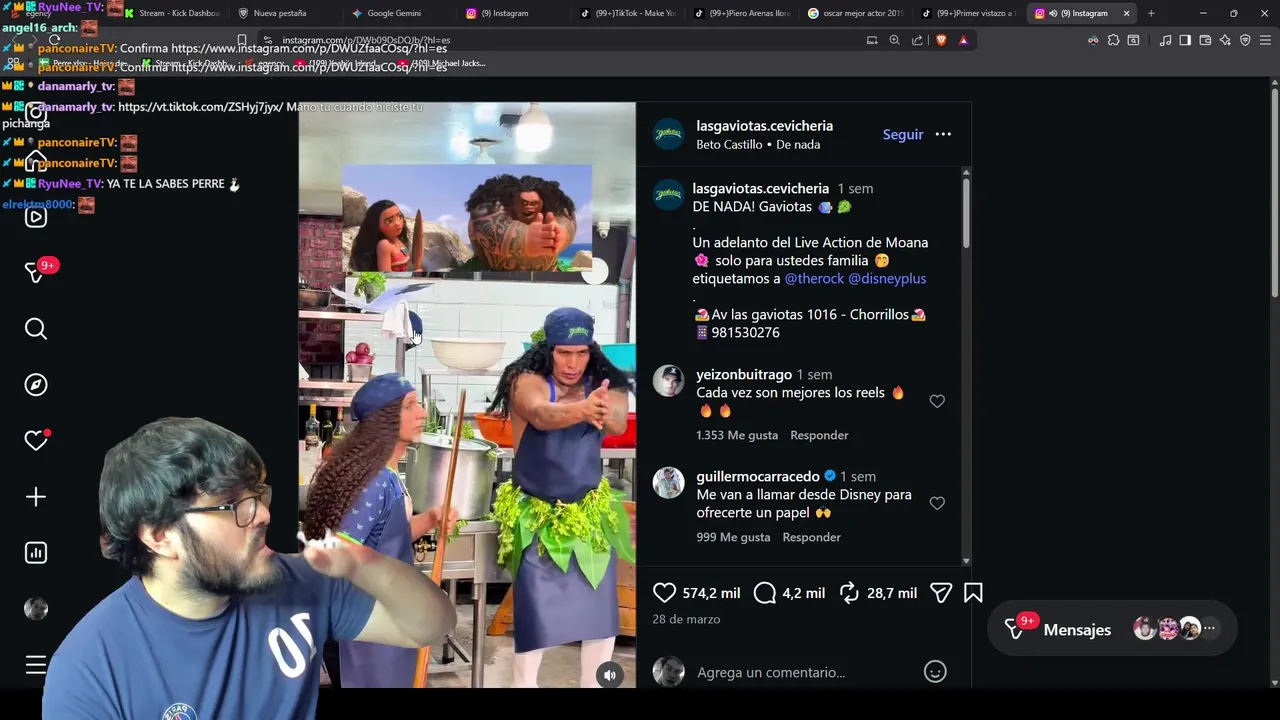The width and height of the screenshot is (1280, 720).
Task: Open Reels icon in sidebar
Action: coord(36,217)
